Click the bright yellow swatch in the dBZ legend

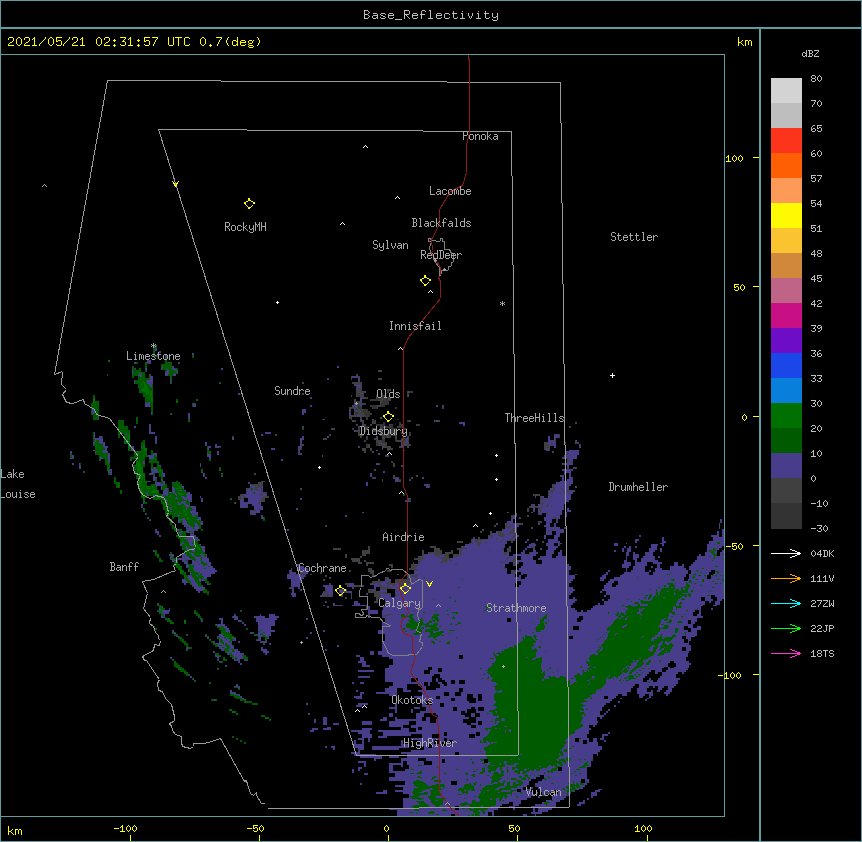786,215
